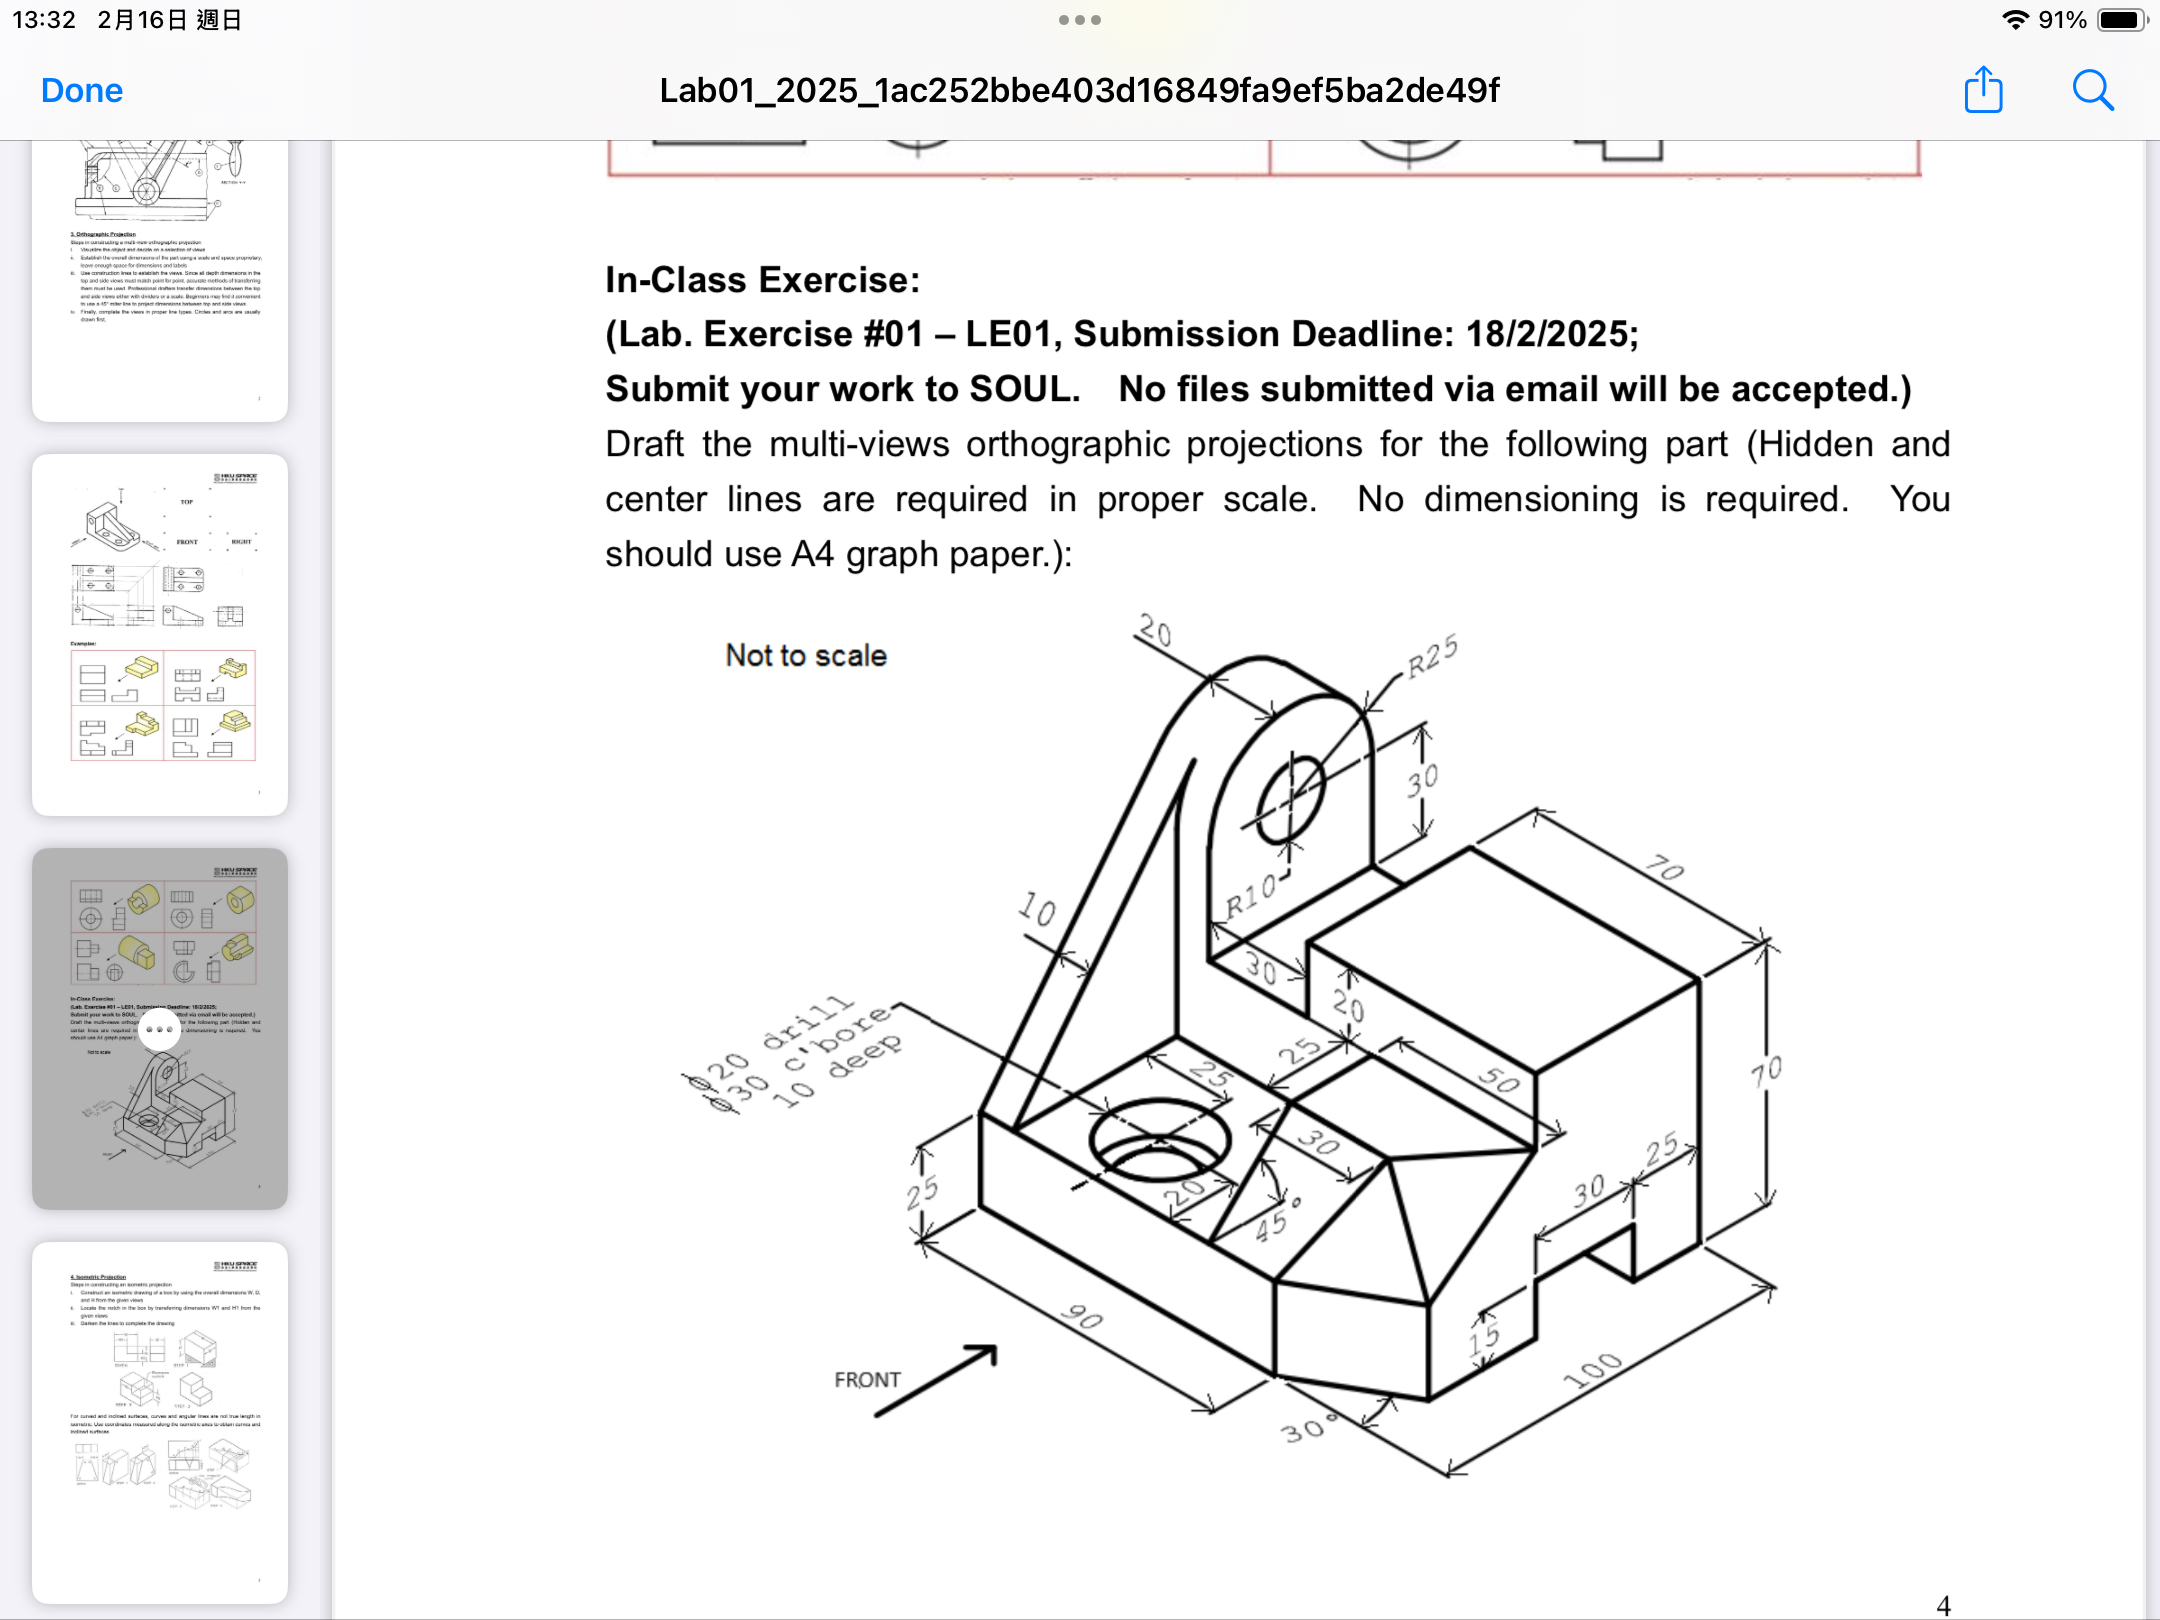The image size is (2160, 1620).
Task: Open options on selected page thumbnail
Action: click(160, 1029)
